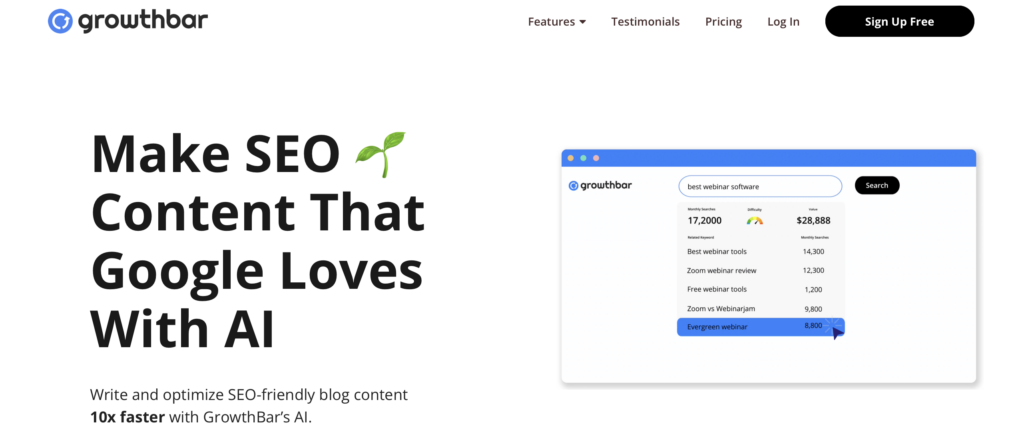Click the GrowthBar logo icon in header
The image size is (1024, 448).
coord(60,21)
